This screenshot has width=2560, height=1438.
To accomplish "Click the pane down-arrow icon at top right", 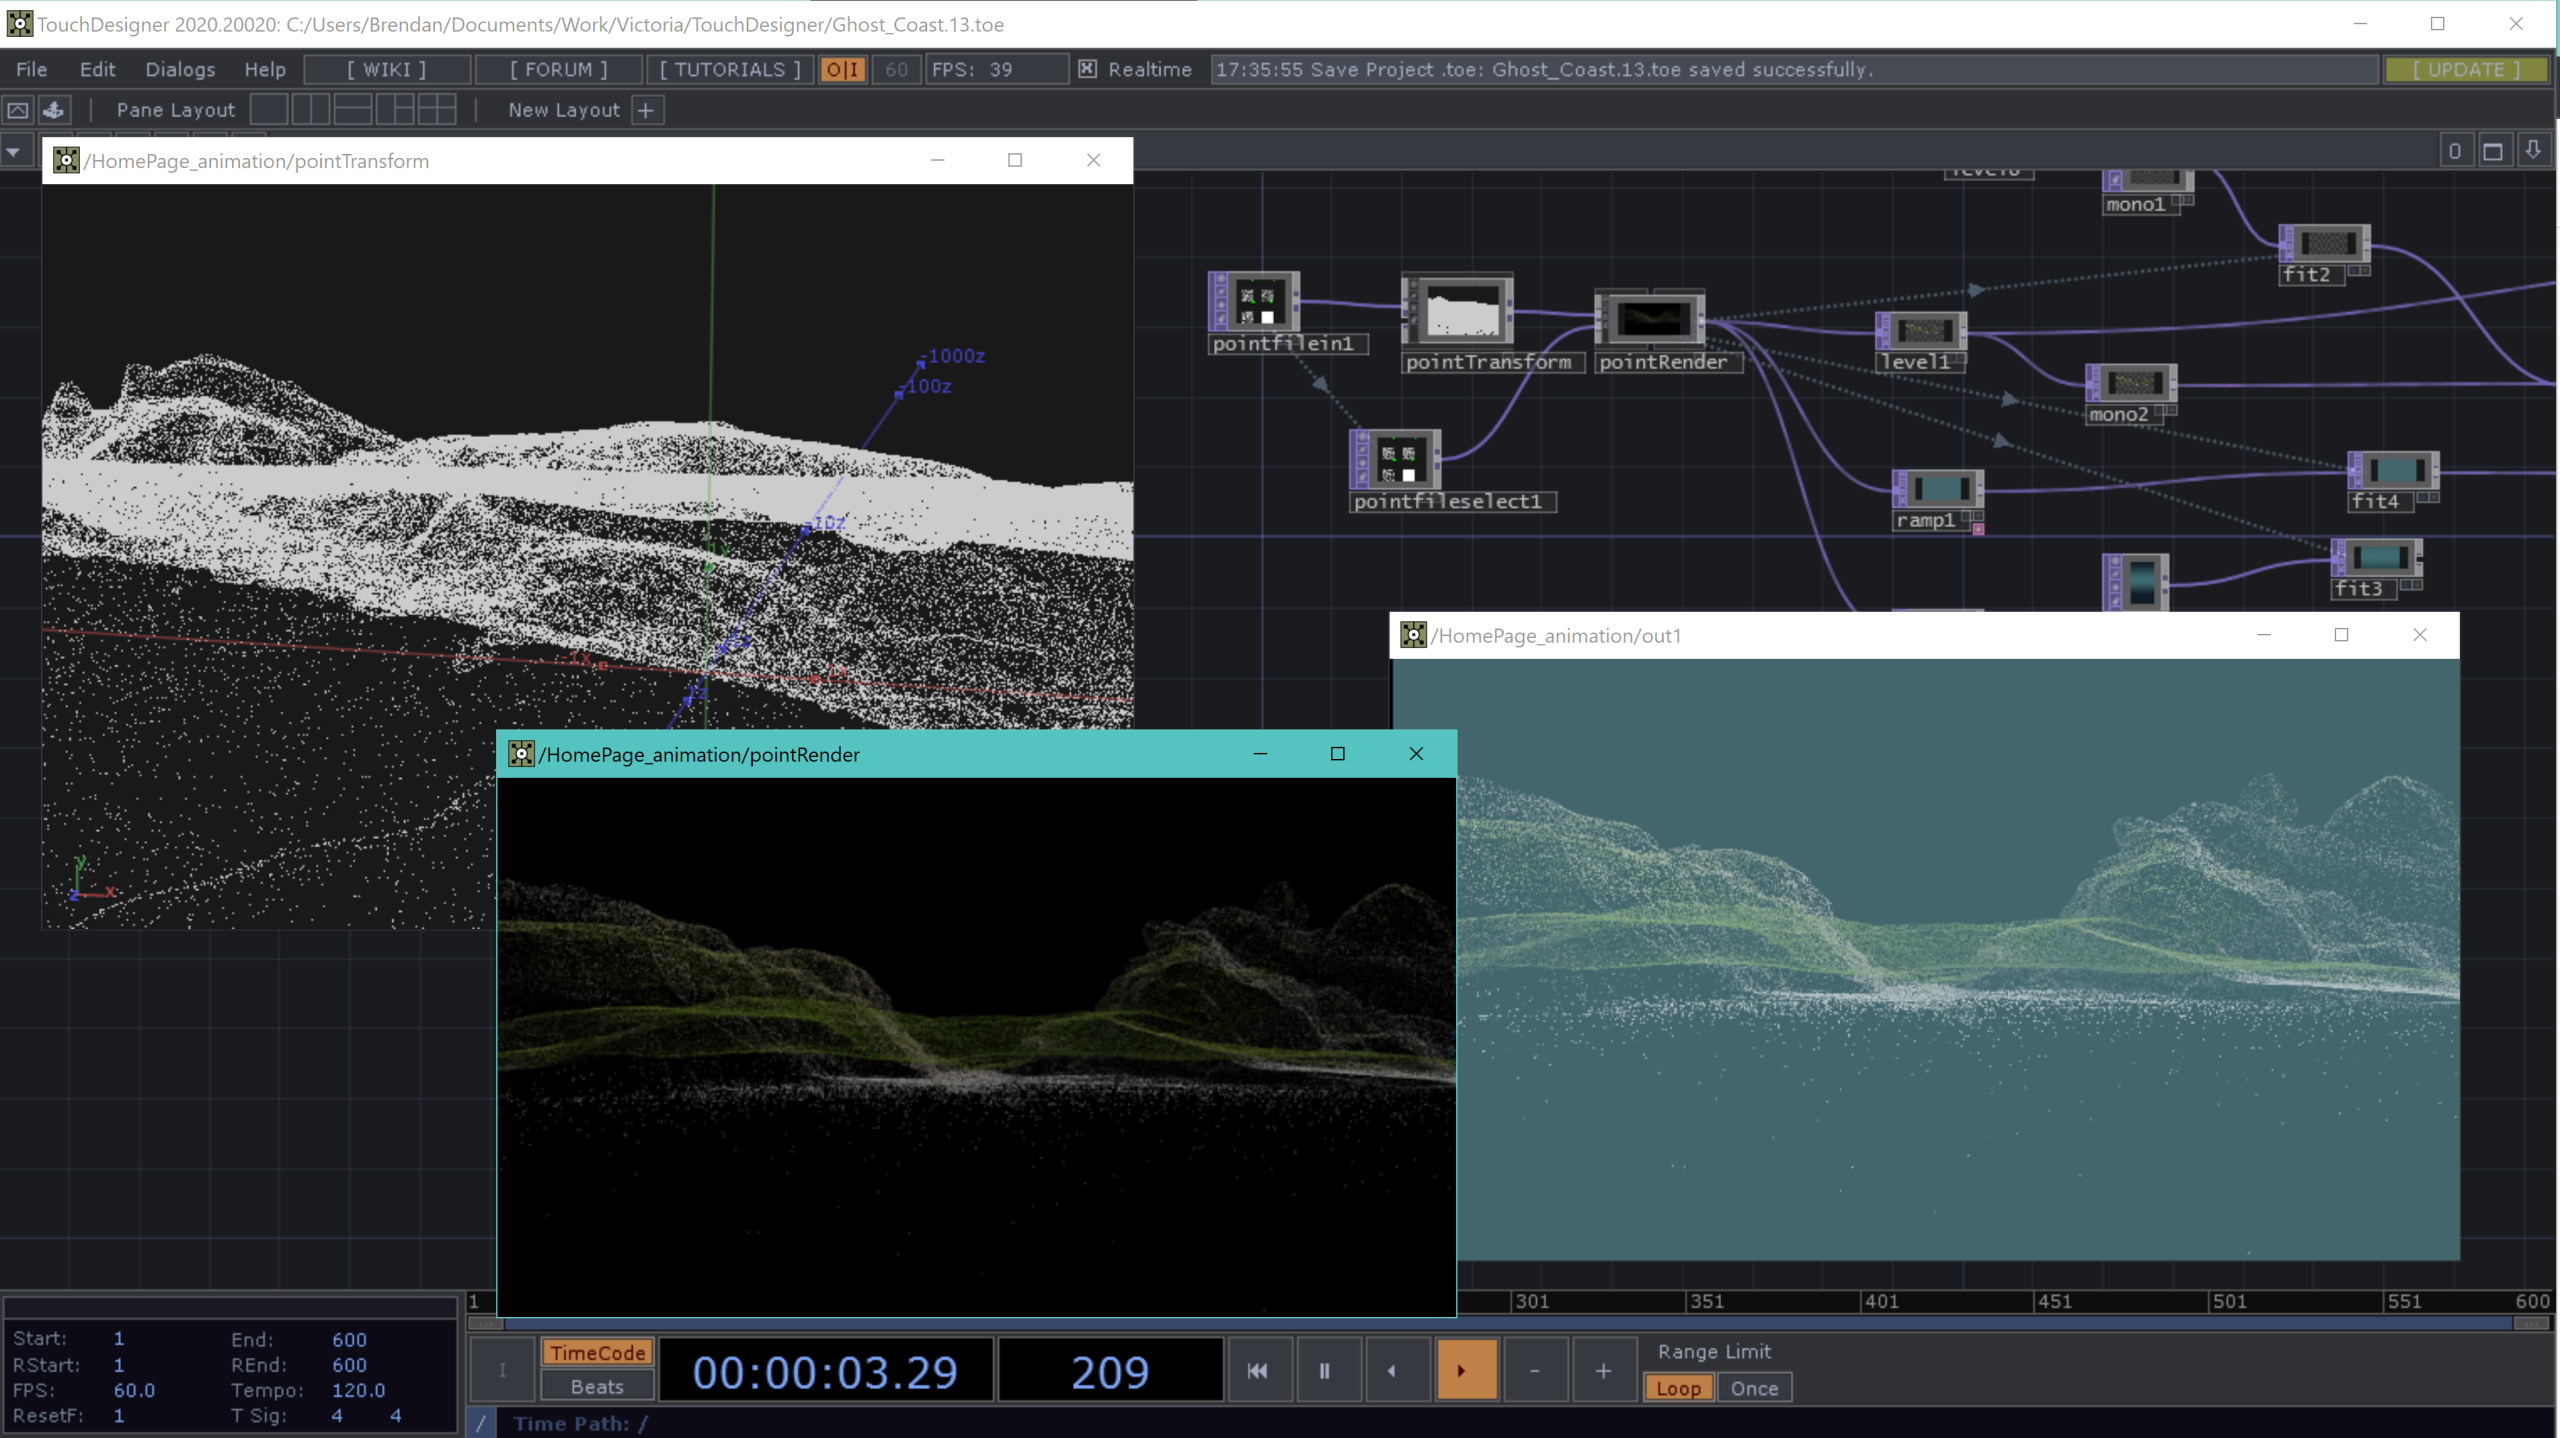I will pos(2533,151).
